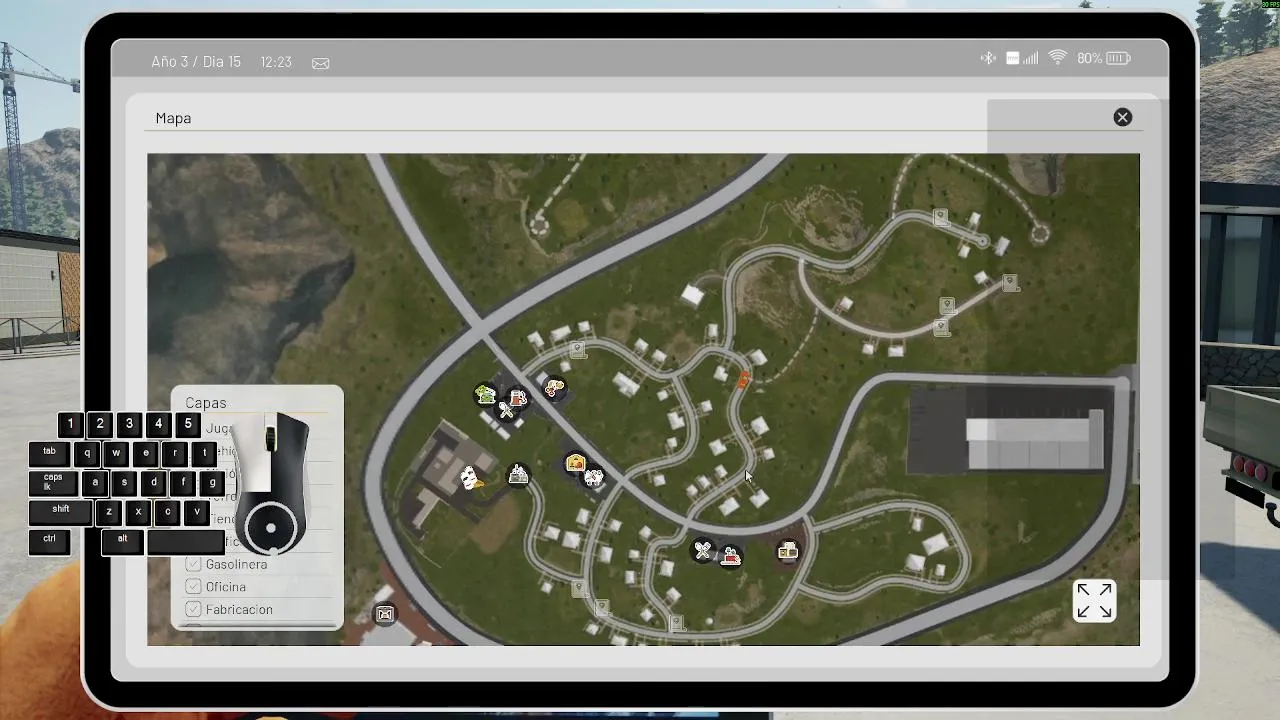Click the Capas panel heading
Image resolution: width=1280 pixels, height=720 pixels.
pos(206,403)
